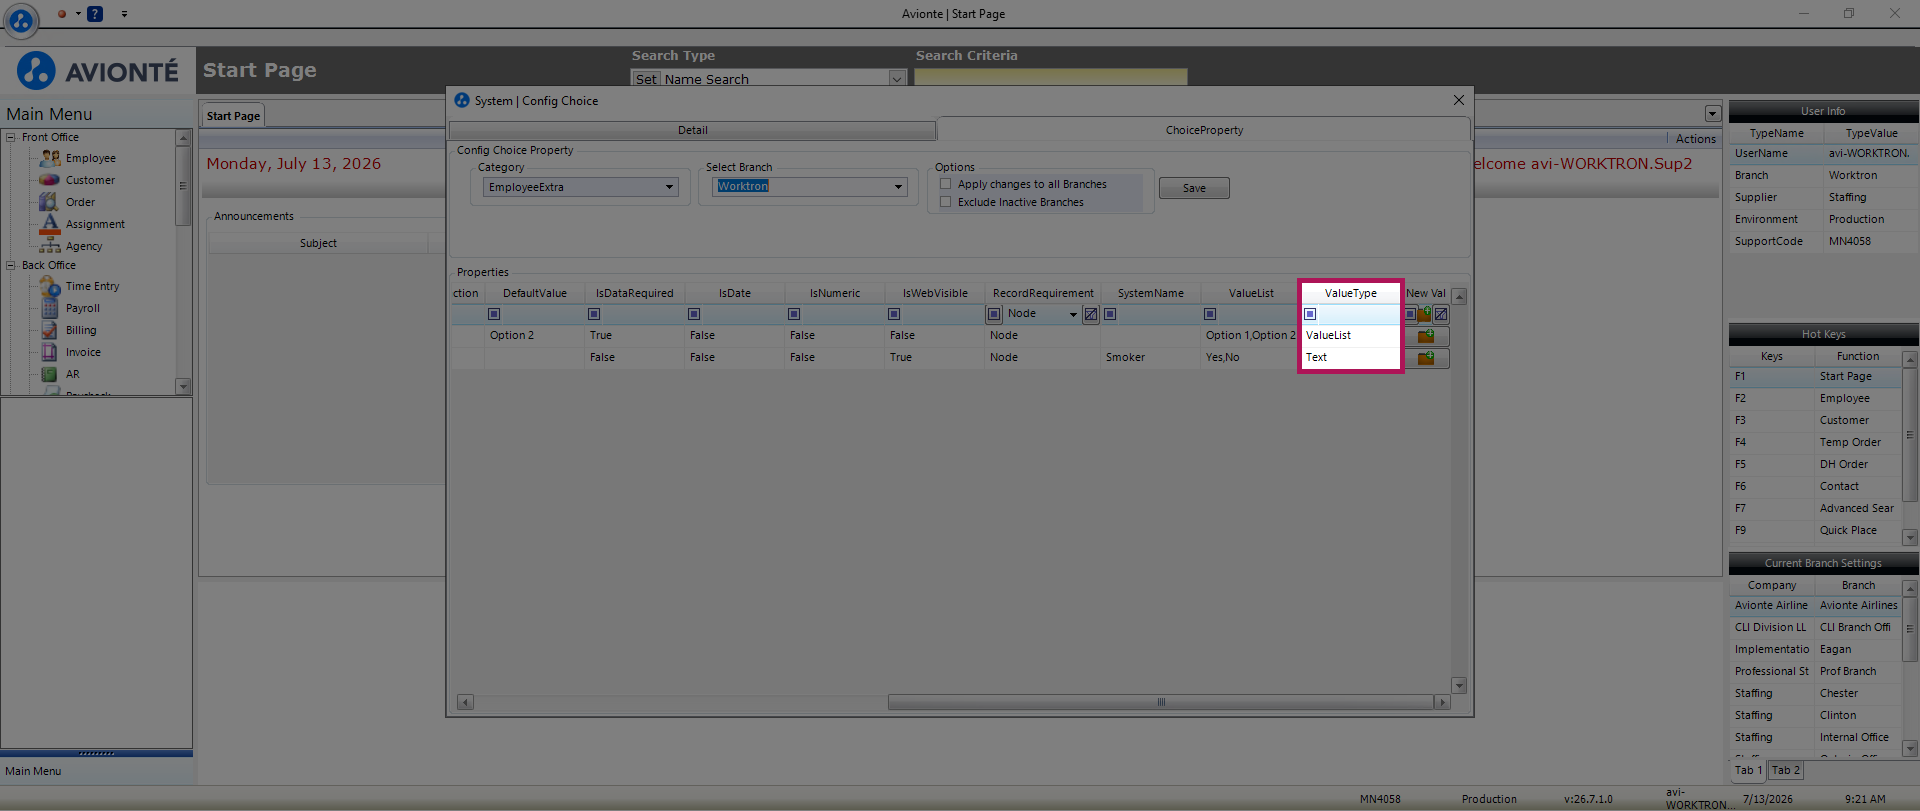
Task: Open AR in Back Office
Action: coord(72,374)
